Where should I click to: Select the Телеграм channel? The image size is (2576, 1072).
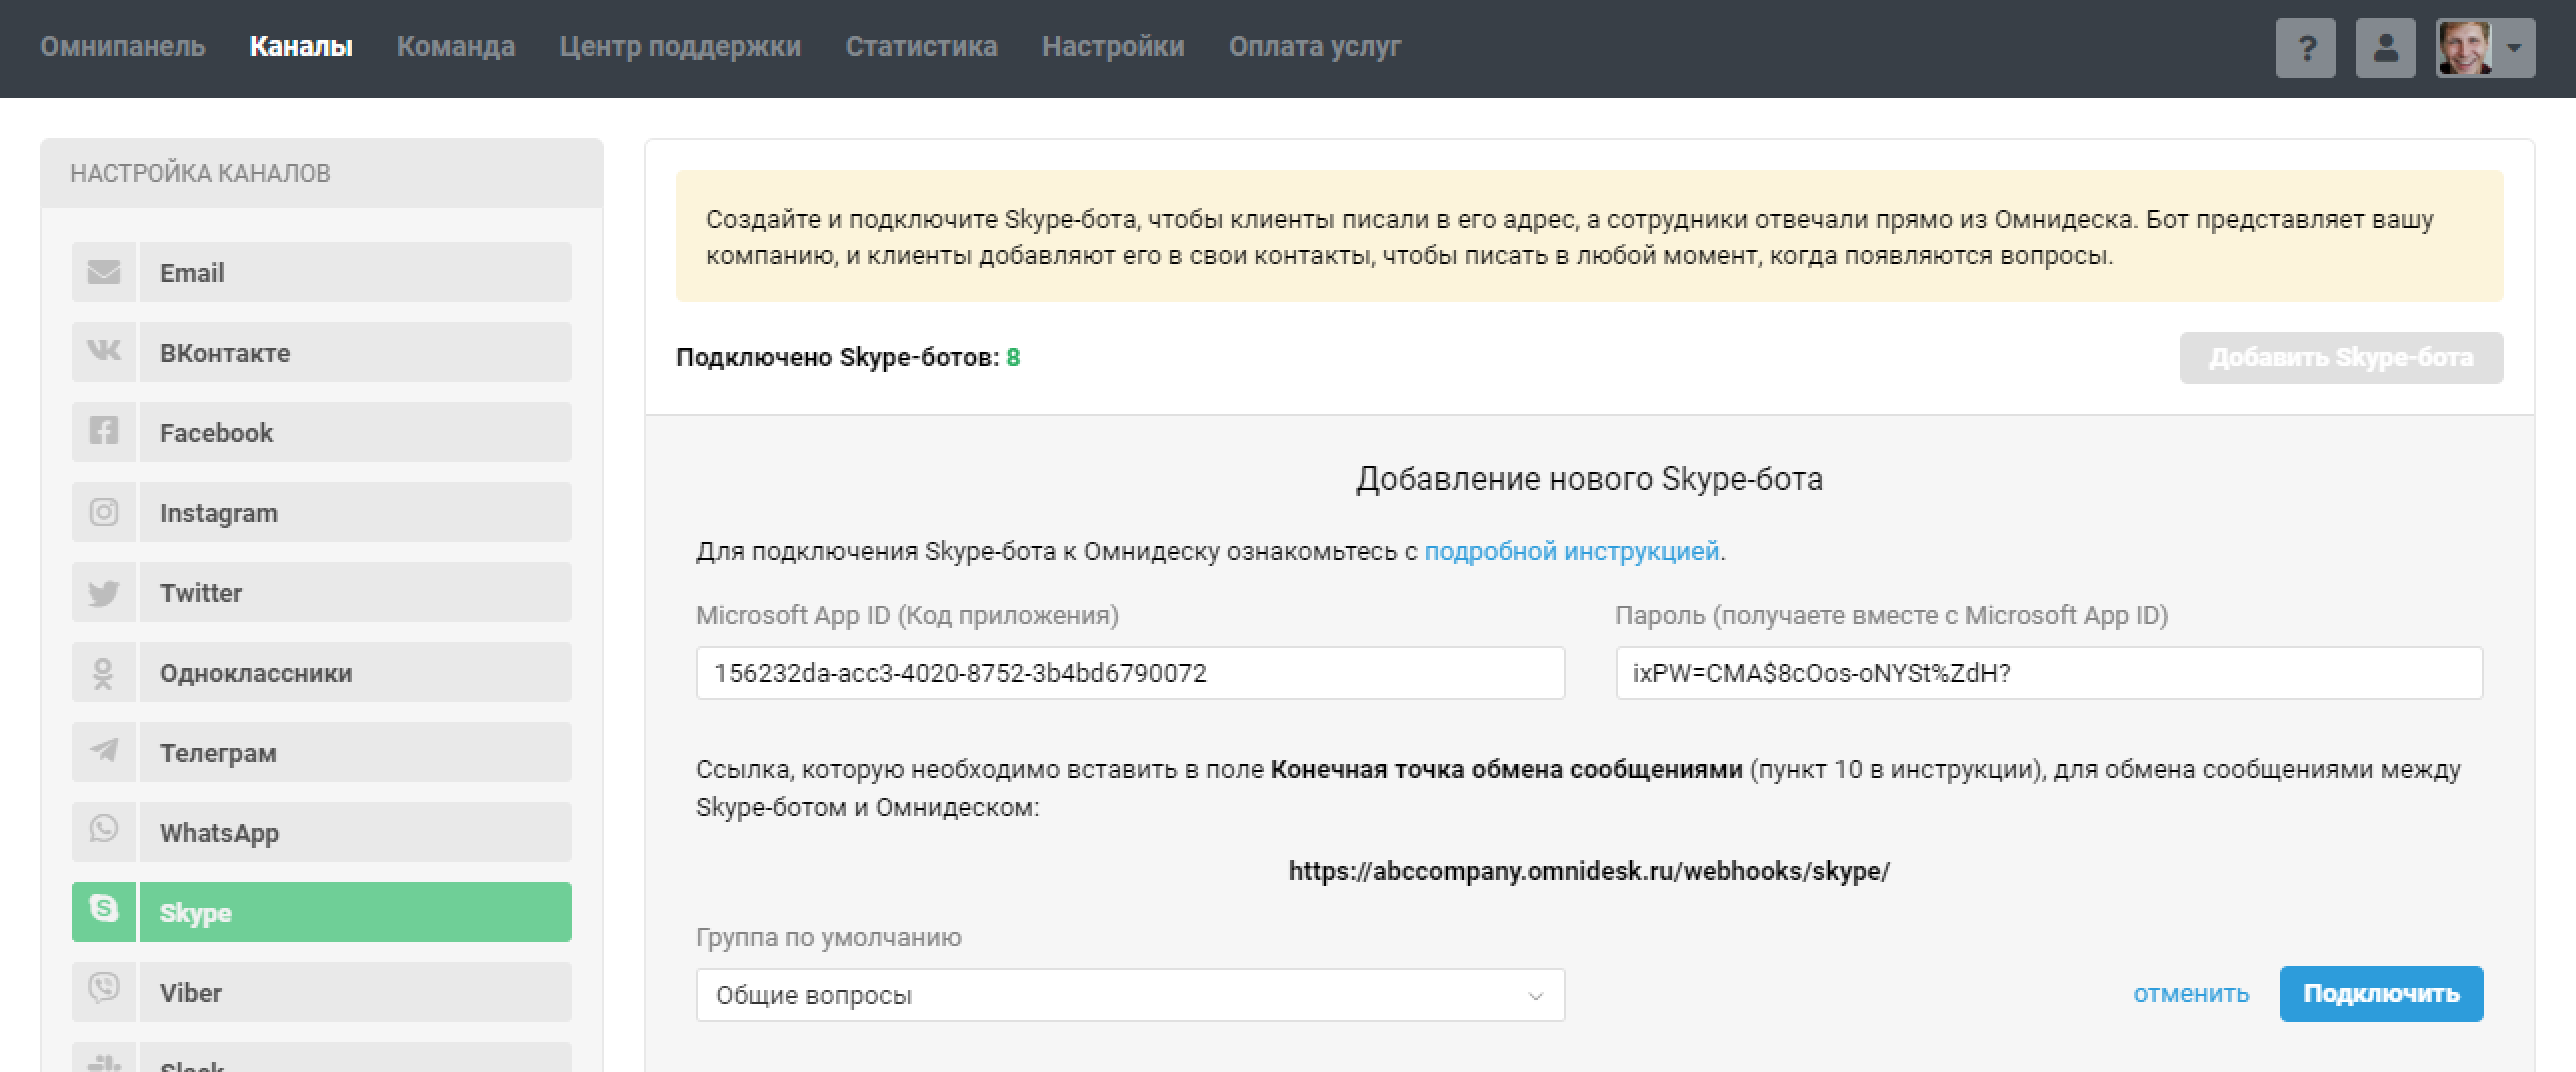point(355,752)
